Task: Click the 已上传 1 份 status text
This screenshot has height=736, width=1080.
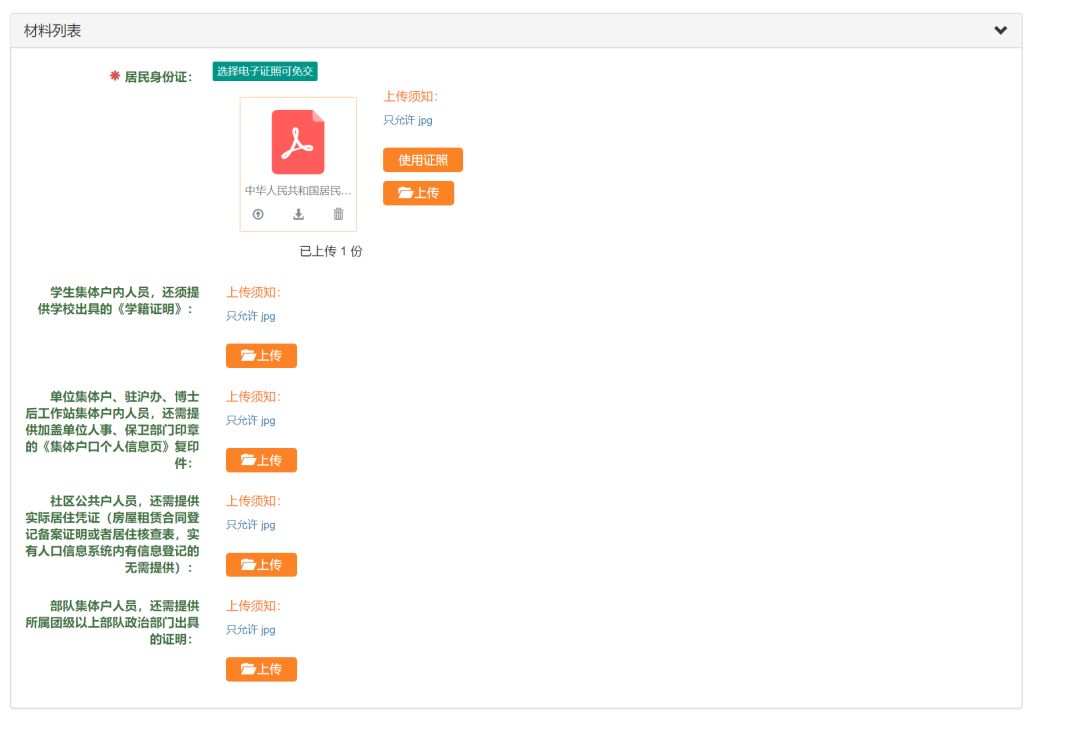Action: [x=331, y=251]
